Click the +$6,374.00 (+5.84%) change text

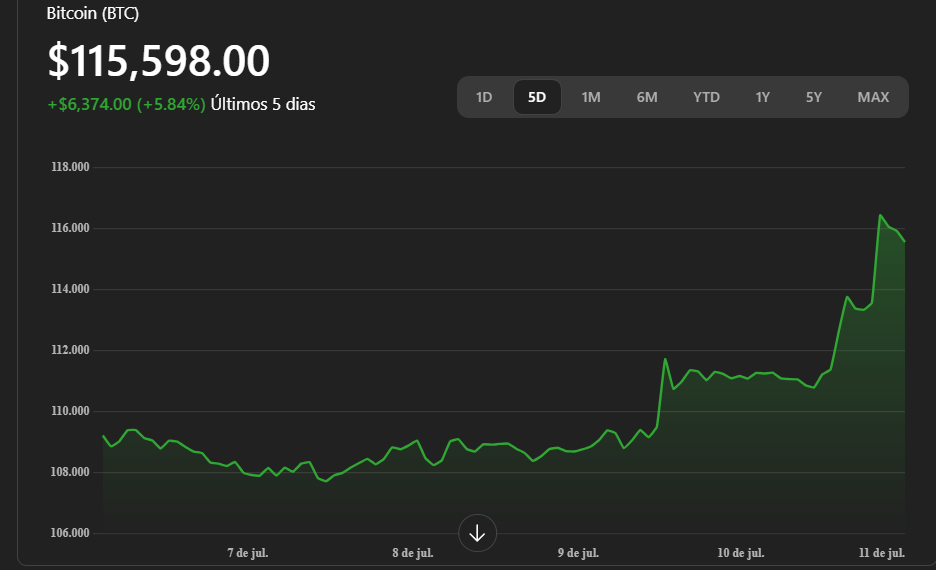[127, 104]
